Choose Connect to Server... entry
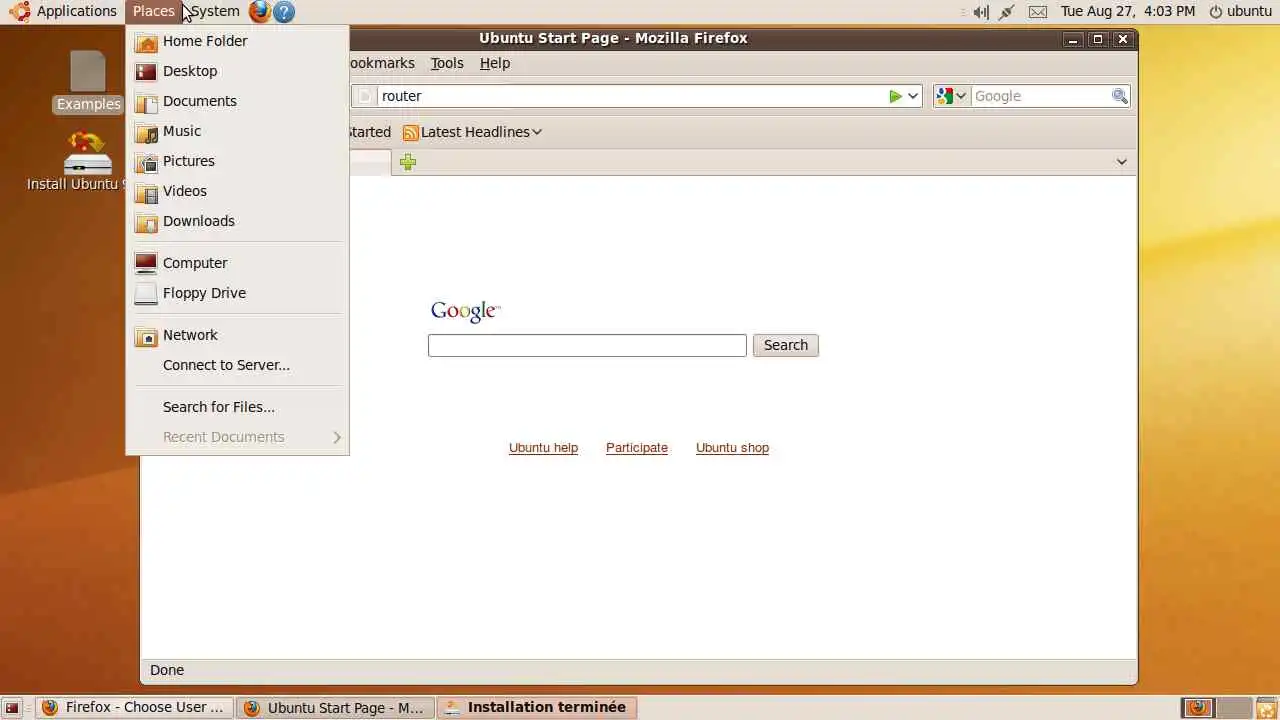Image resolution: width=1280 pixels, height=720 pixels. [237, 365]
